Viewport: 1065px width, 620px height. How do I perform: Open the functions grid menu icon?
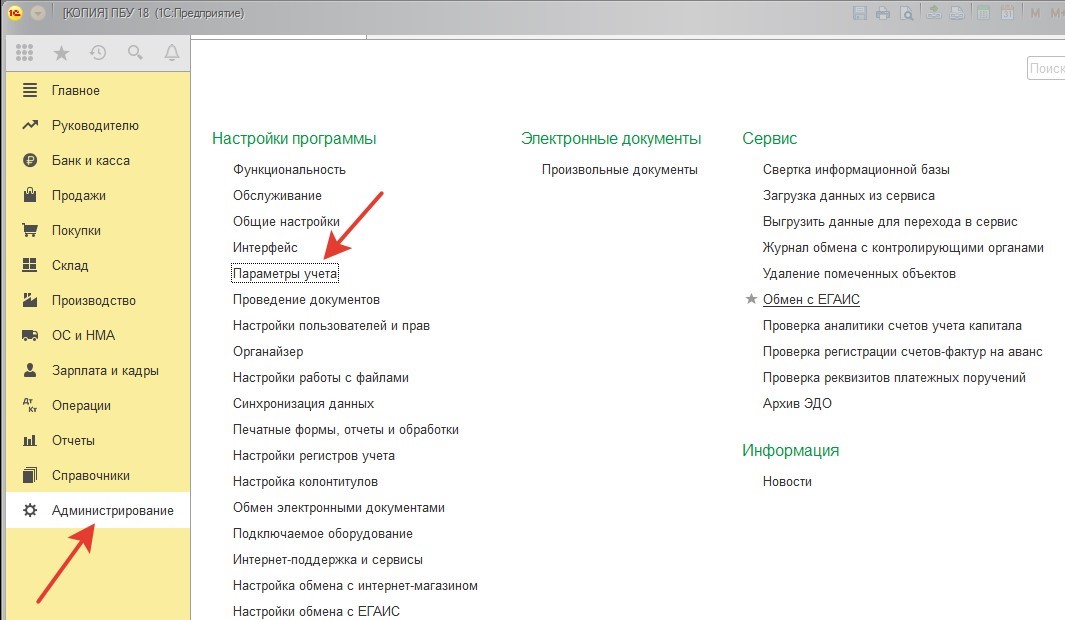point(25,53)
